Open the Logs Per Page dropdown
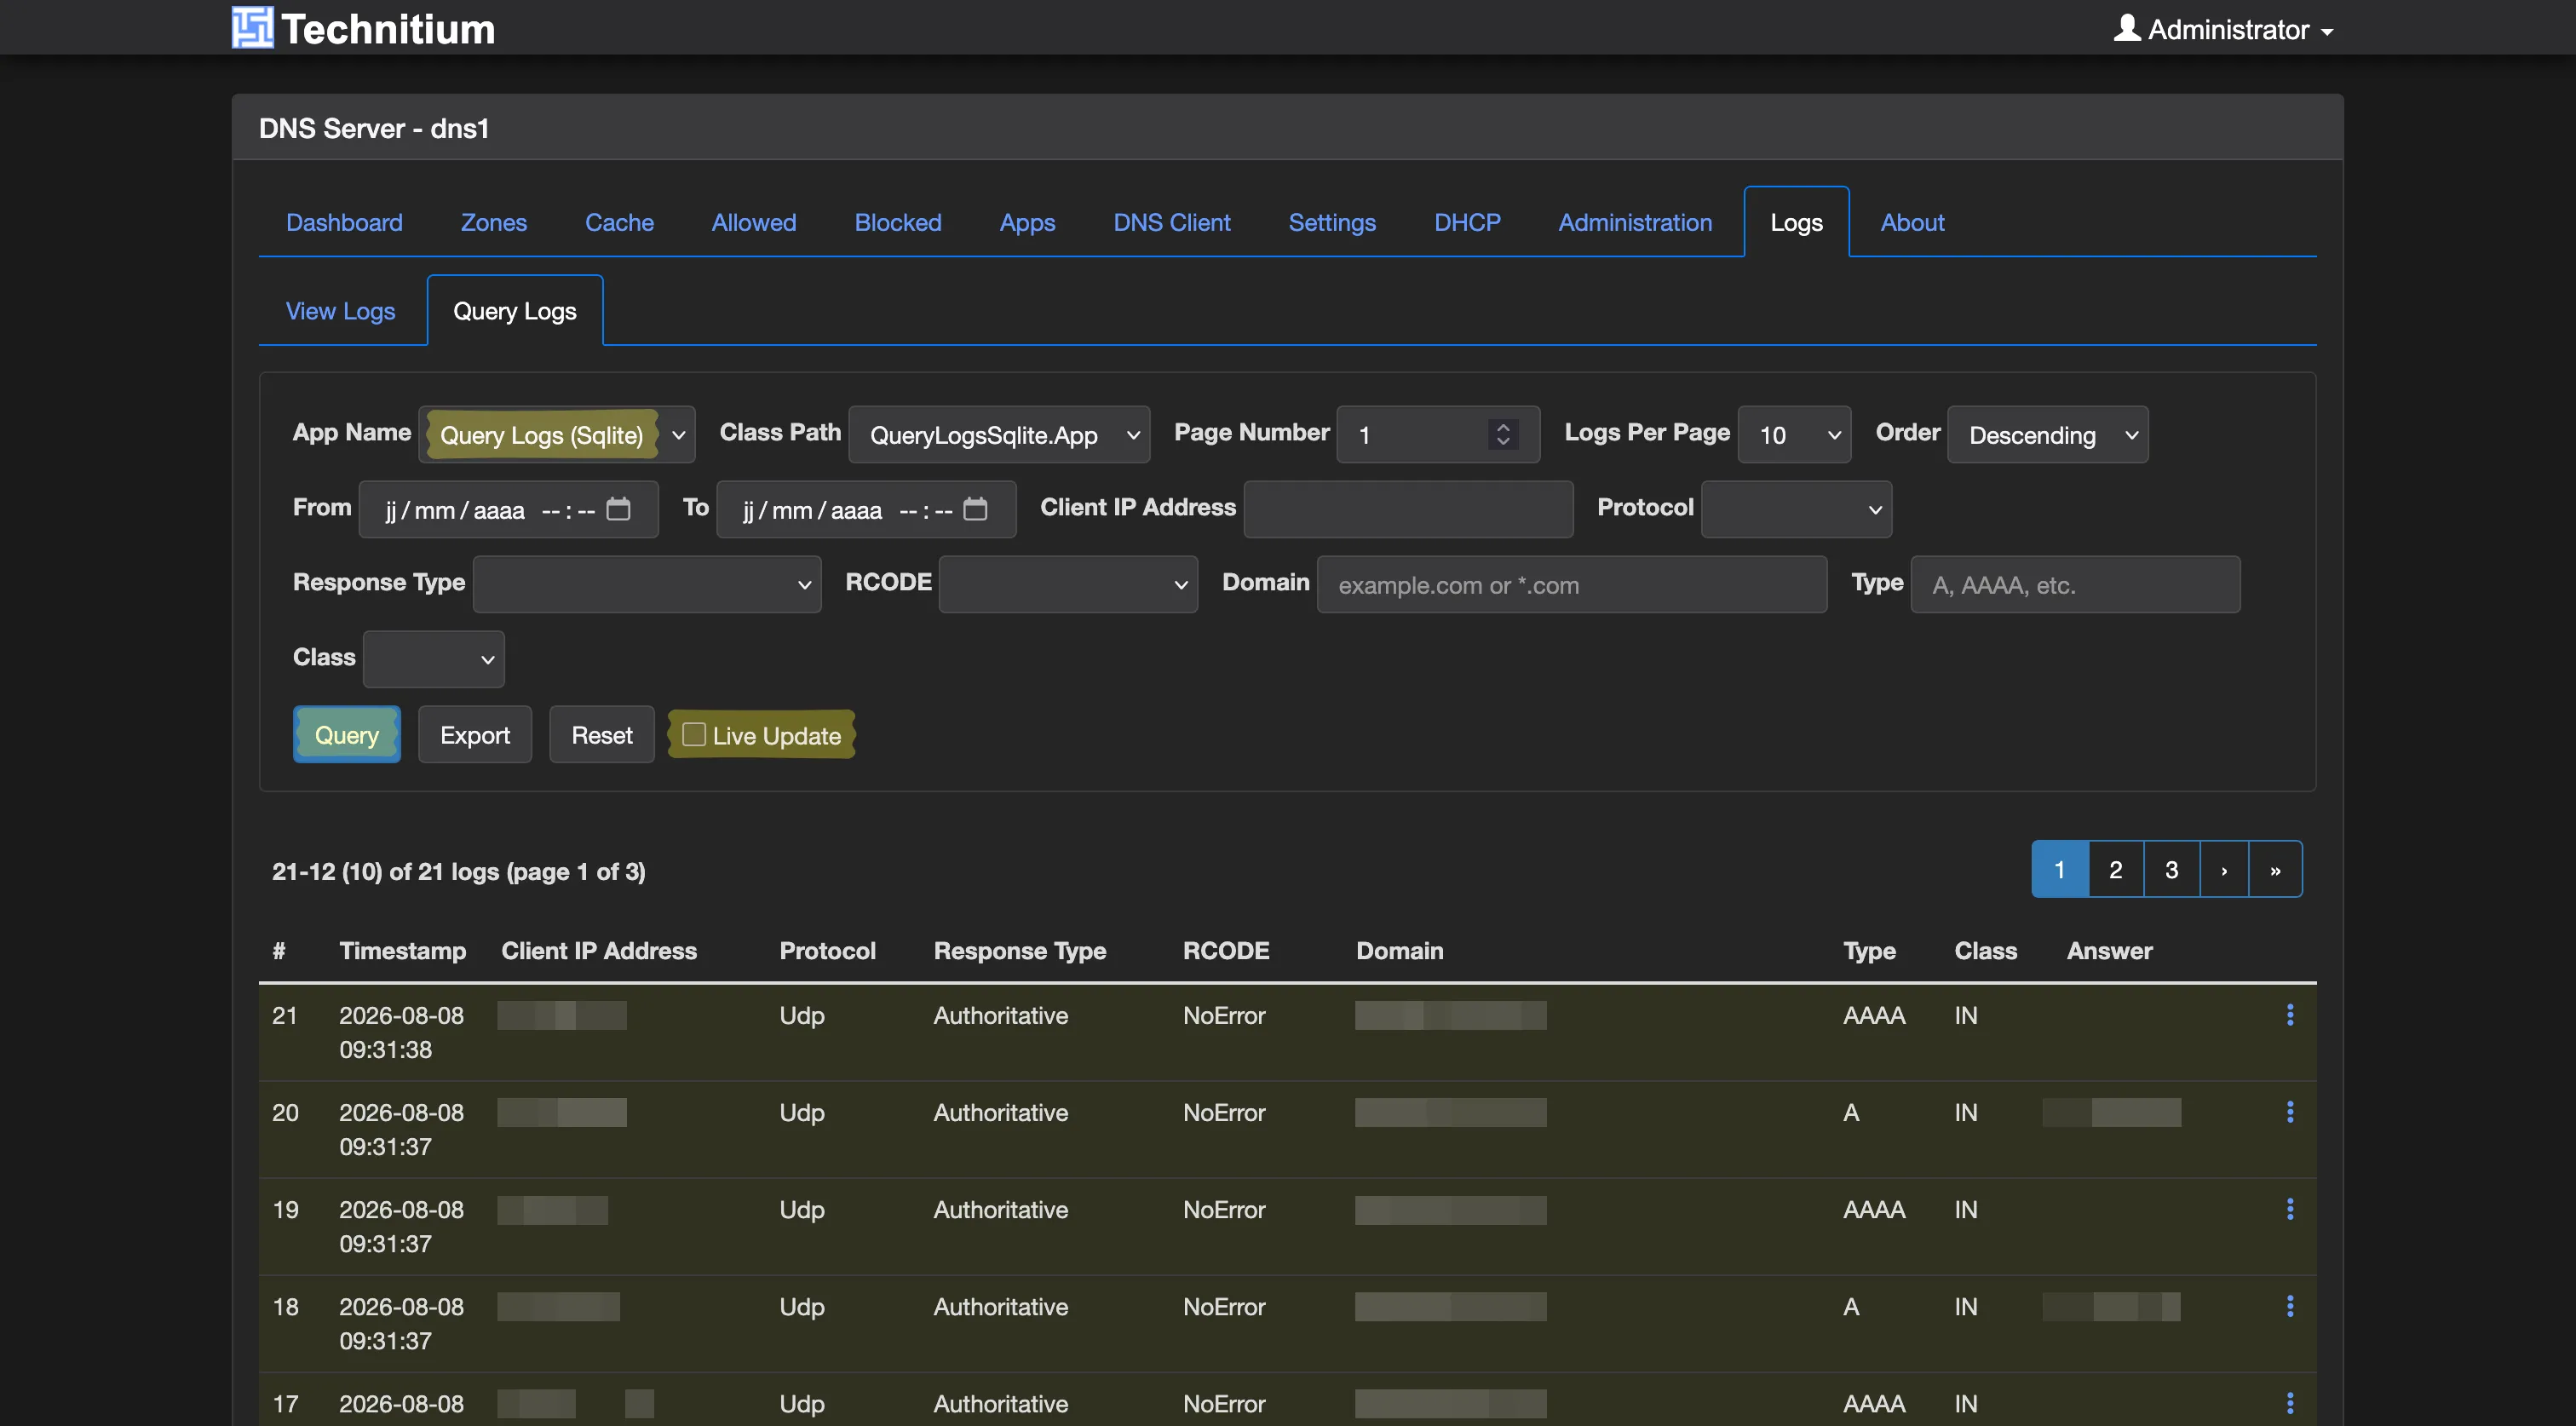 [x=1794, y=434]
